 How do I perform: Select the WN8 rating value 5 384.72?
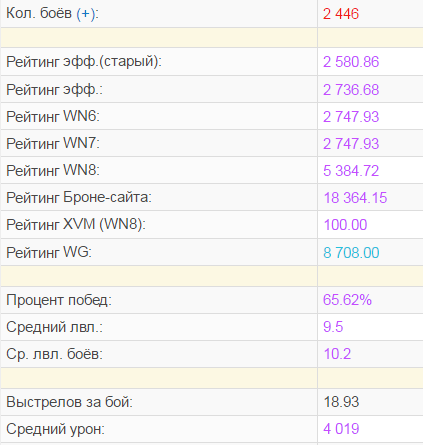351,171
